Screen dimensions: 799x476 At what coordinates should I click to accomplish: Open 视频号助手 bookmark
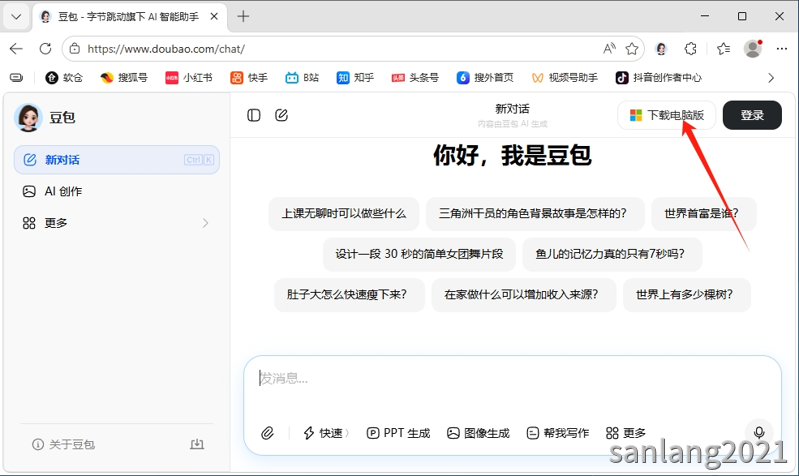pyautogui.click(x=565, y=77)
